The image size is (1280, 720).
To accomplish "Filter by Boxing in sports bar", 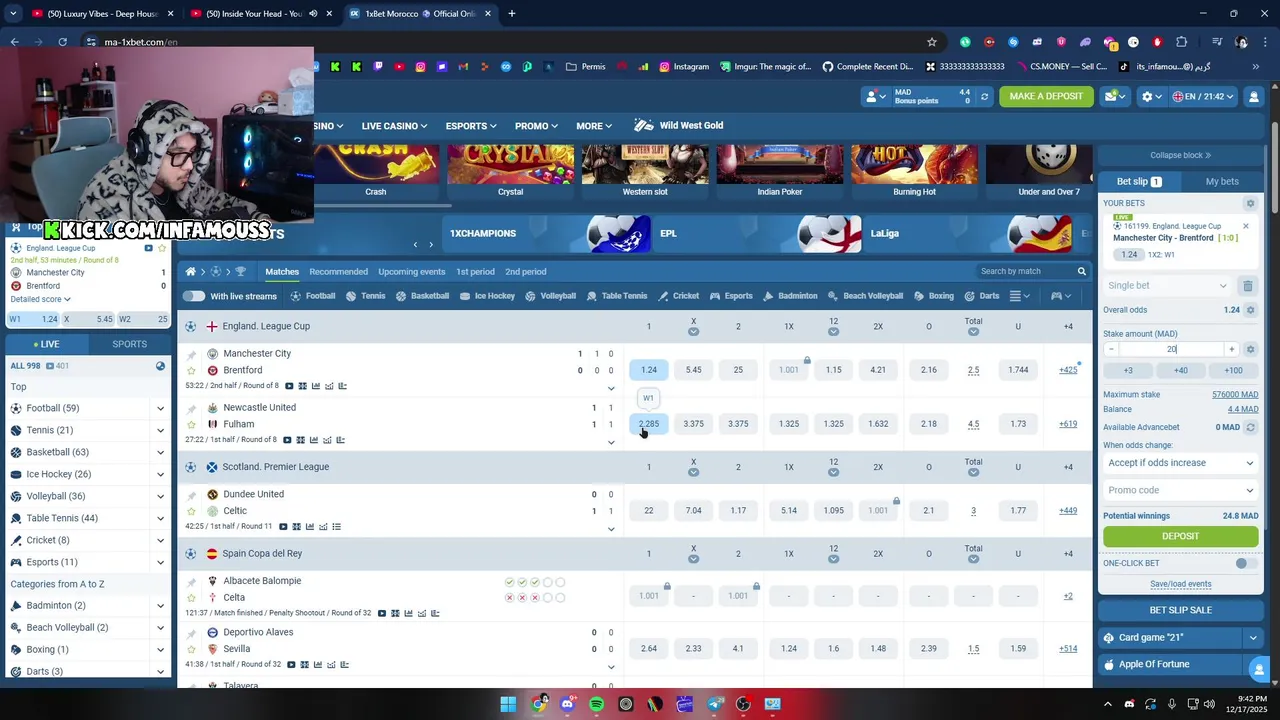I will tap(933, 296).
